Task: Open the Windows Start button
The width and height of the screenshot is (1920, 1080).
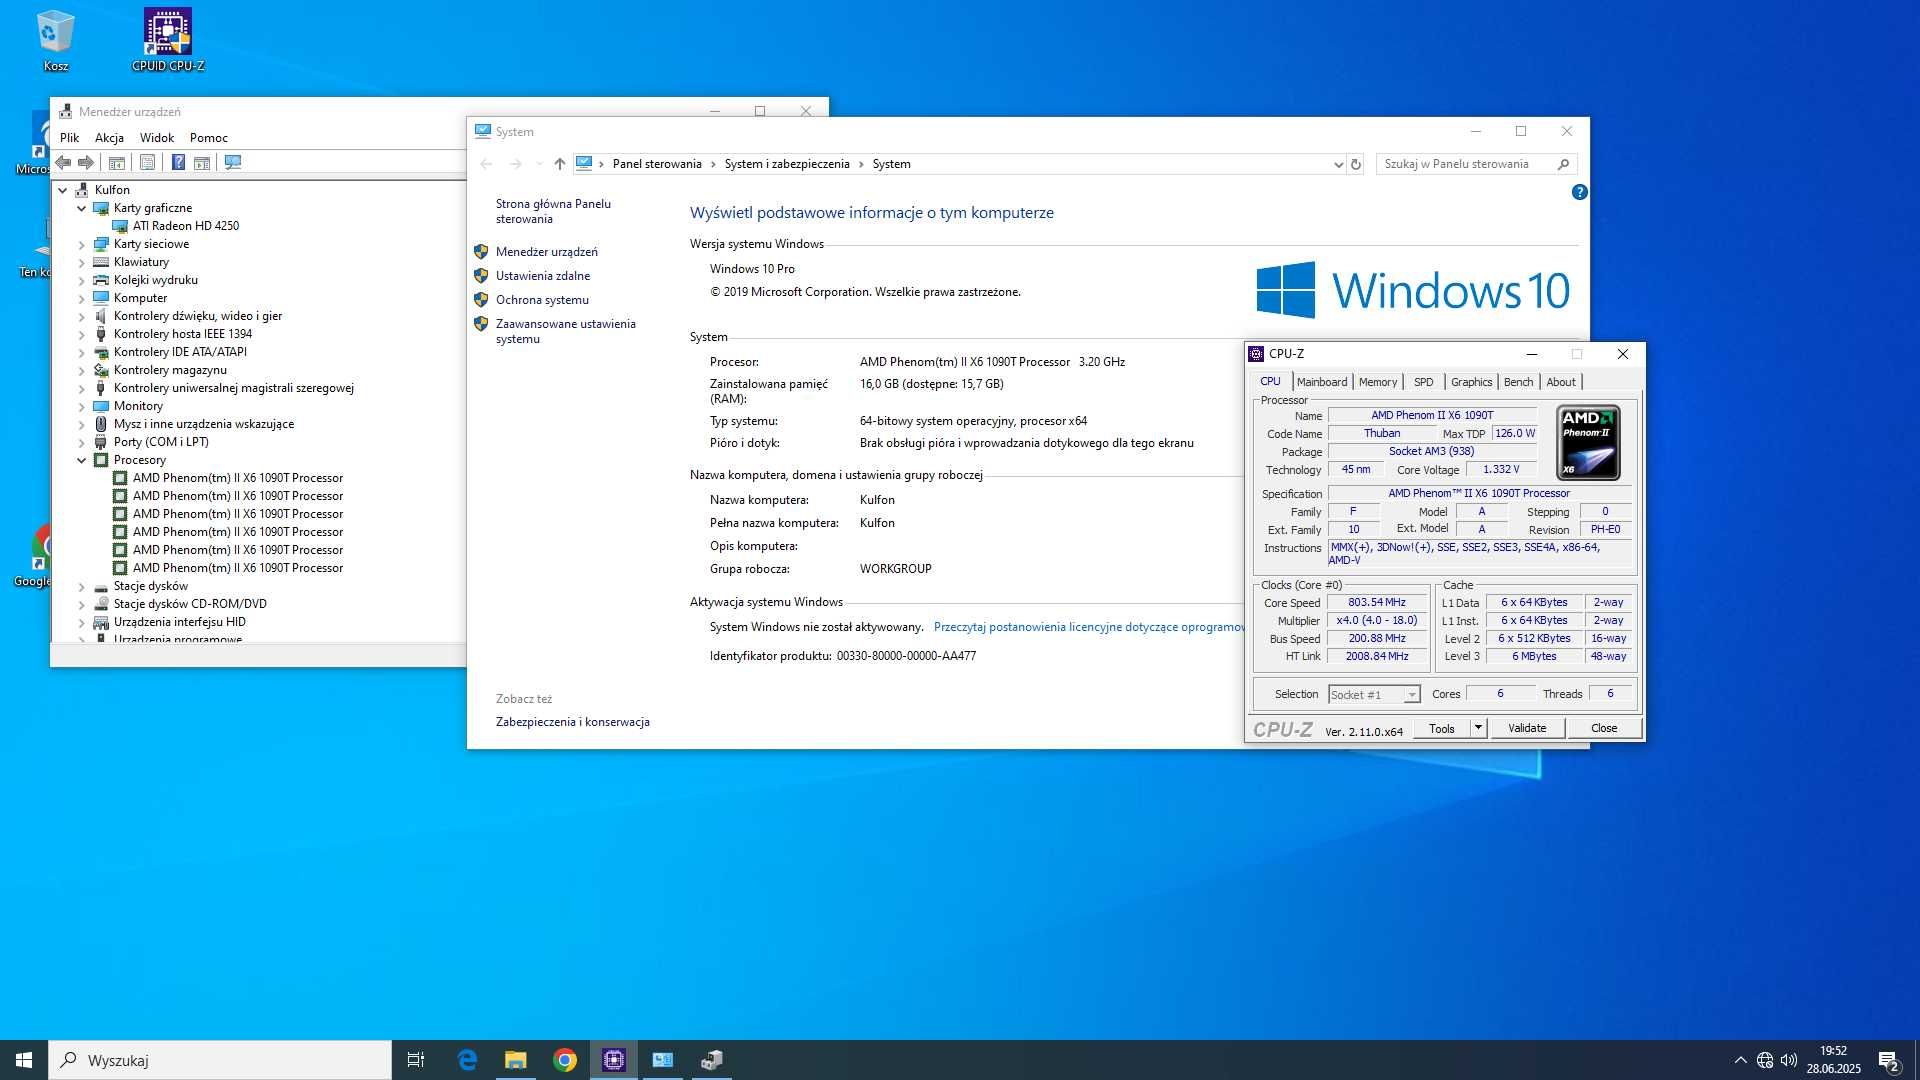Action: coord(24,1060)
